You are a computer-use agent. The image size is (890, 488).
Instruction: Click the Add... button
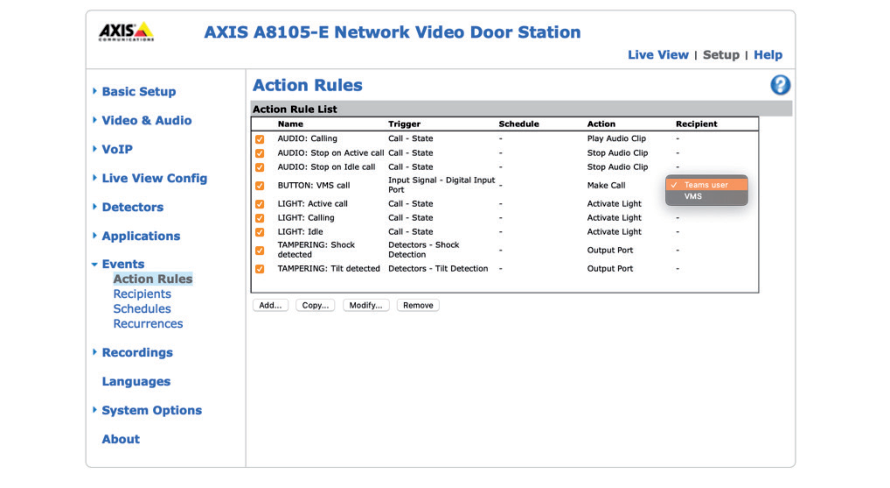click(x=270, y=305)
